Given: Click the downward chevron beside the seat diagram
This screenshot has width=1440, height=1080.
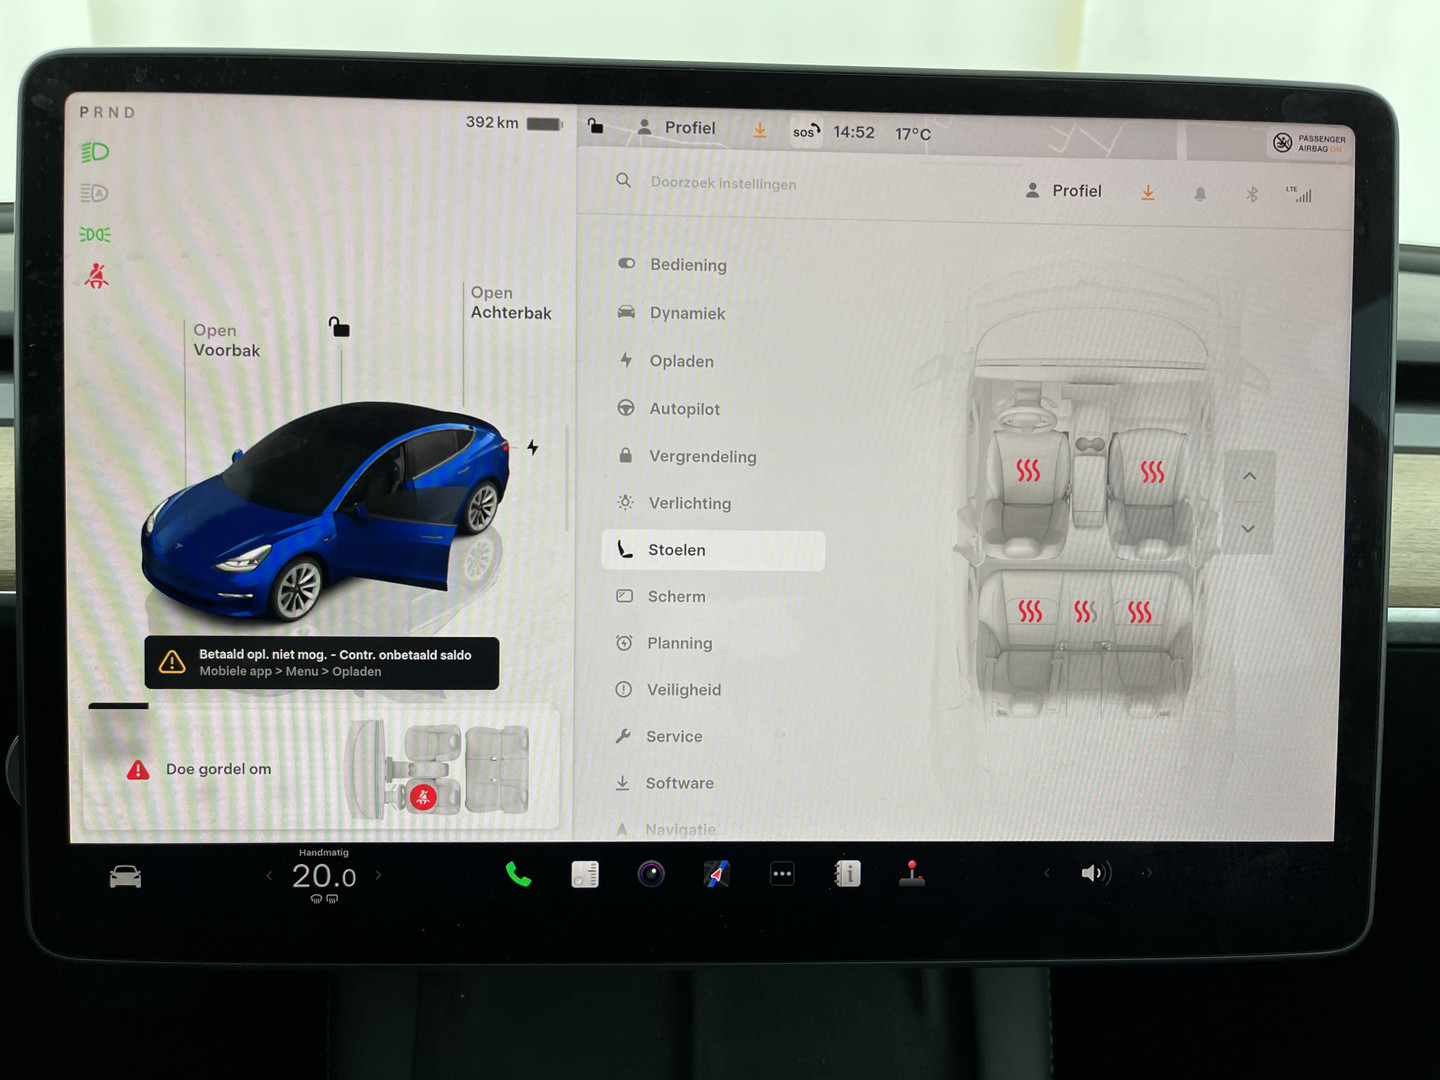Looking at the screenshot, I should pyautogui.click(x=1249, y=528).
